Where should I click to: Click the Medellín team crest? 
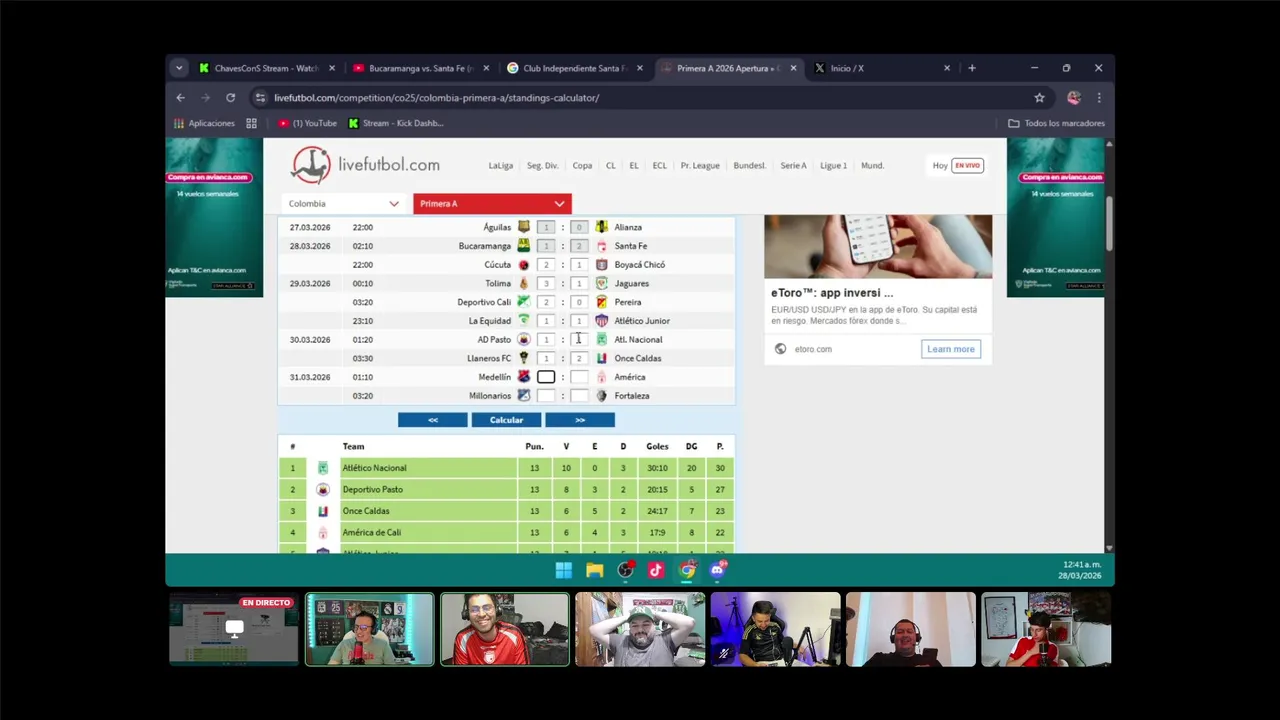[523, 377]
